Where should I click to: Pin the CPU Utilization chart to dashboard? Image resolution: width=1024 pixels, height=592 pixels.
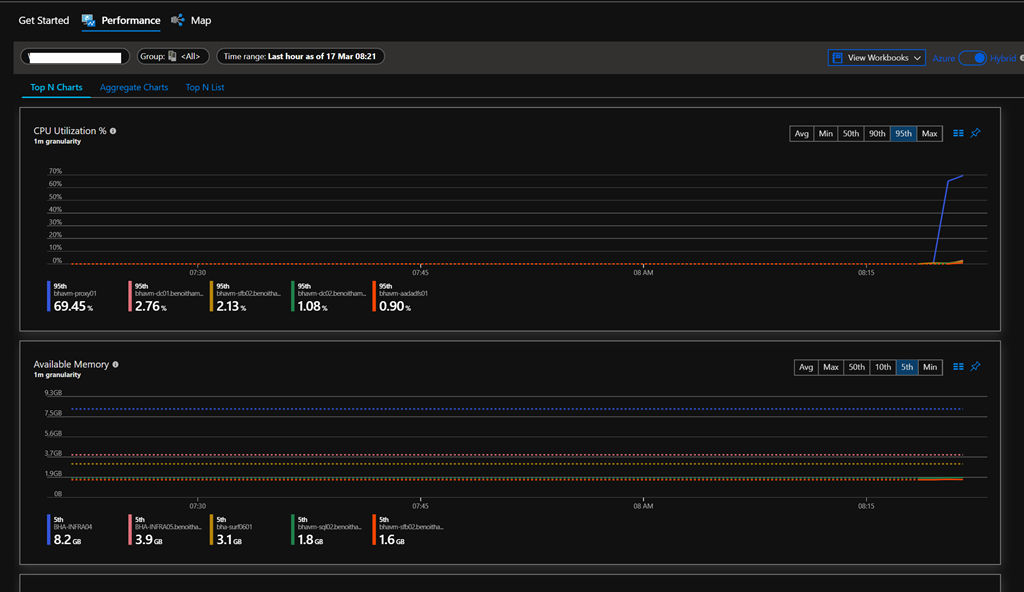coord(976,133)
